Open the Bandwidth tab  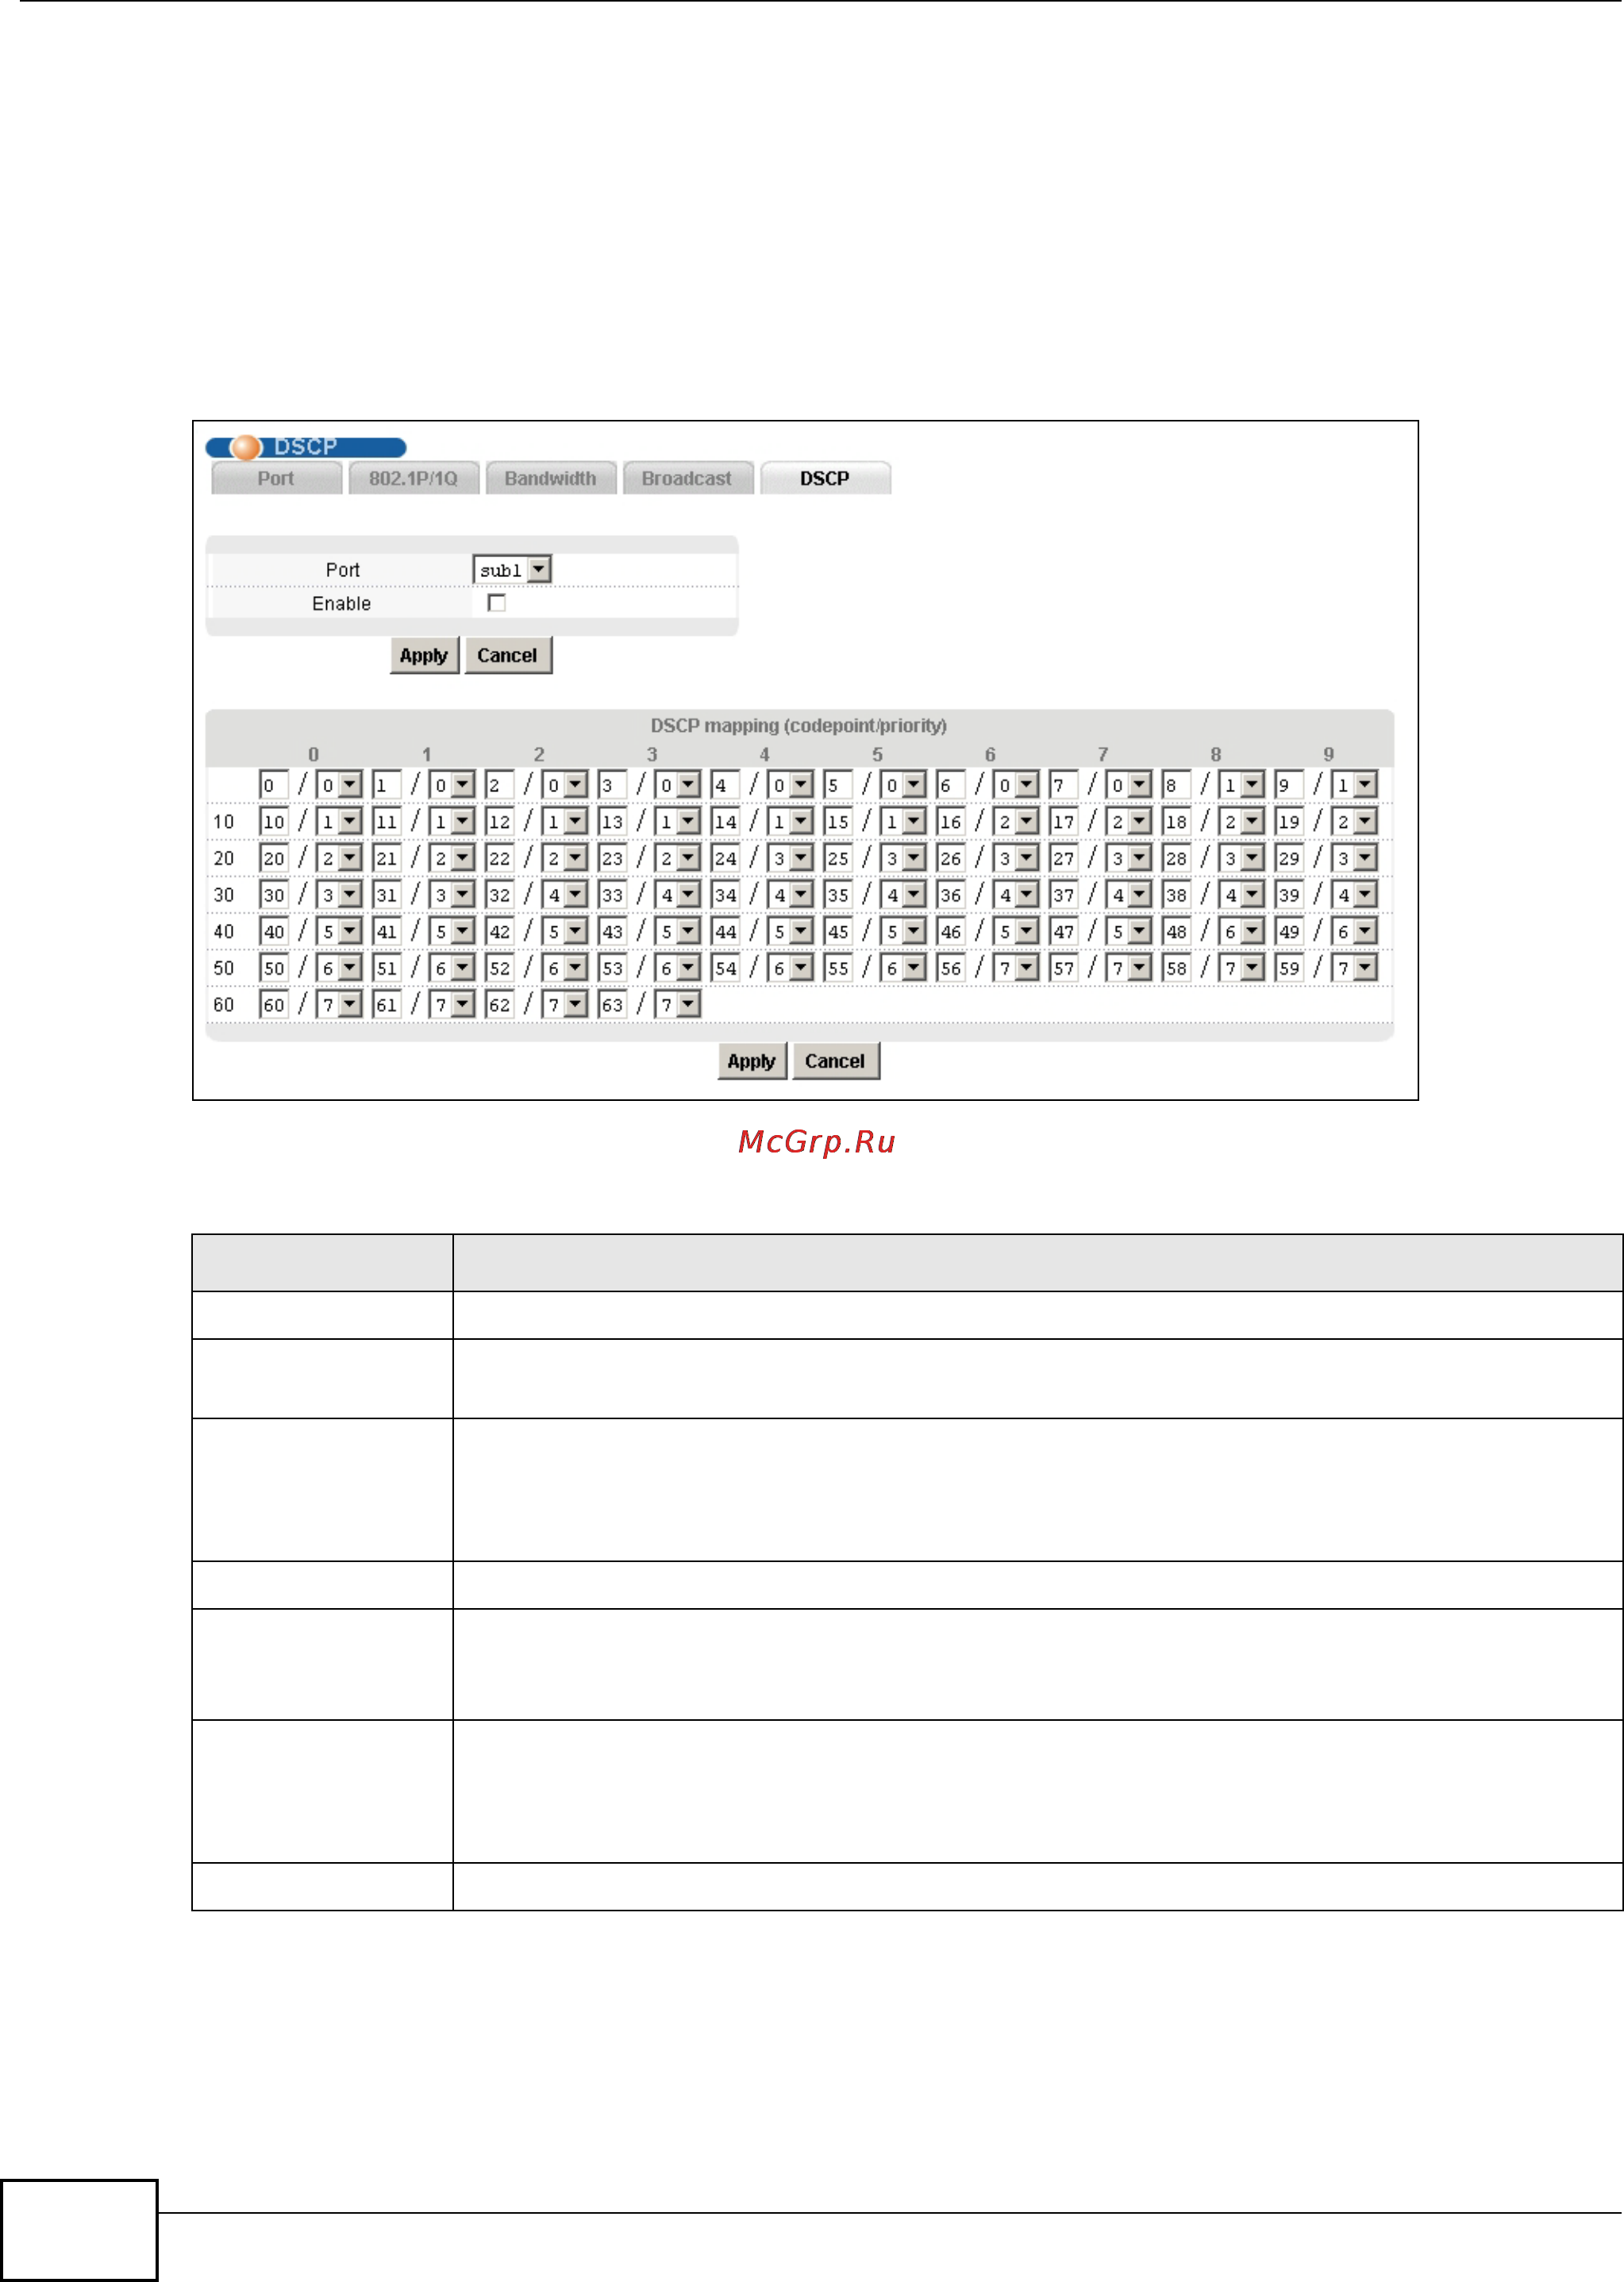point(550,478)
